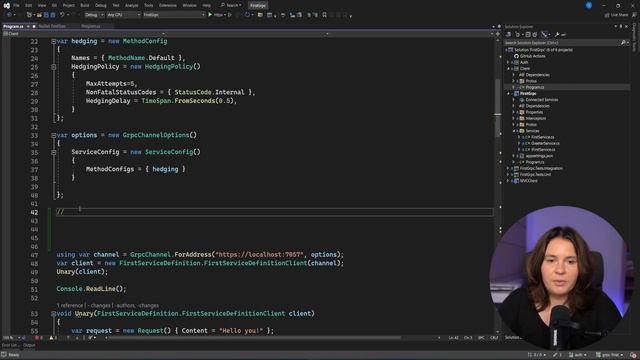Open the startup project dropdown

pyautogui.click(x=174, y=15)
